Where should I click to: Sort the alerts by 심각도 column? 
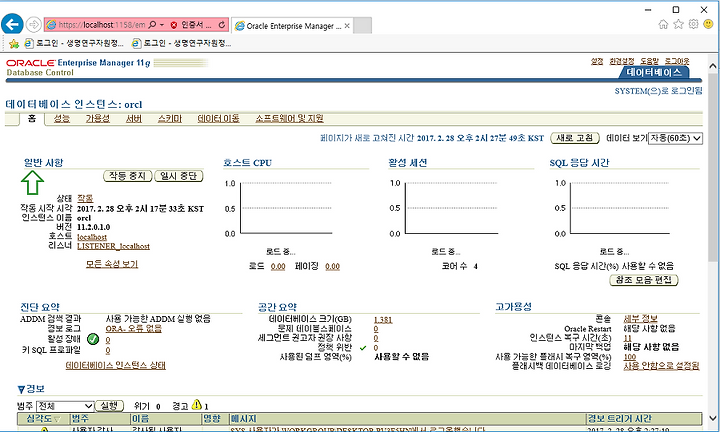pos(43,419)
